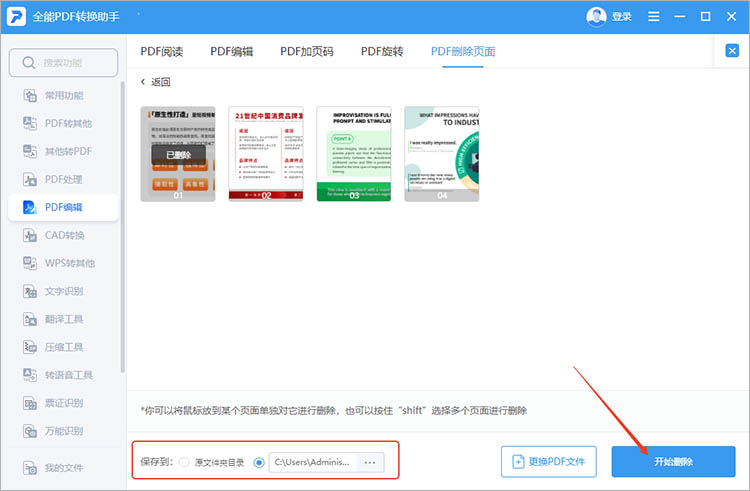The height and width of the screenshot is (491, 750).
Task: Click 保存到 label text
Action: click(x=156, y=462)
